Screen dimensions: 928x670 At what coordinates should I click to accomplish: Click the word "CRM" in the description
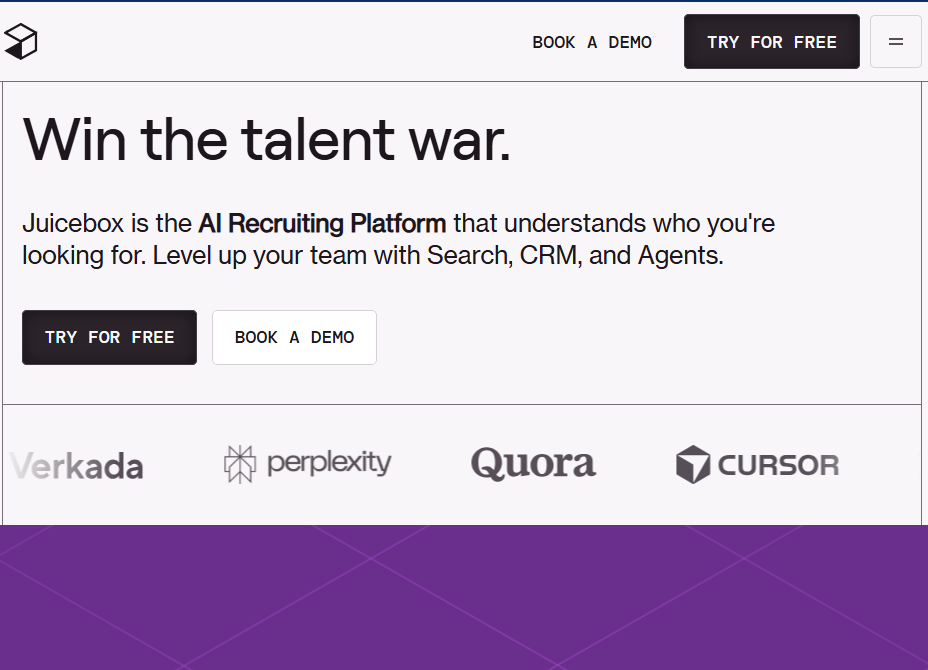547,255
